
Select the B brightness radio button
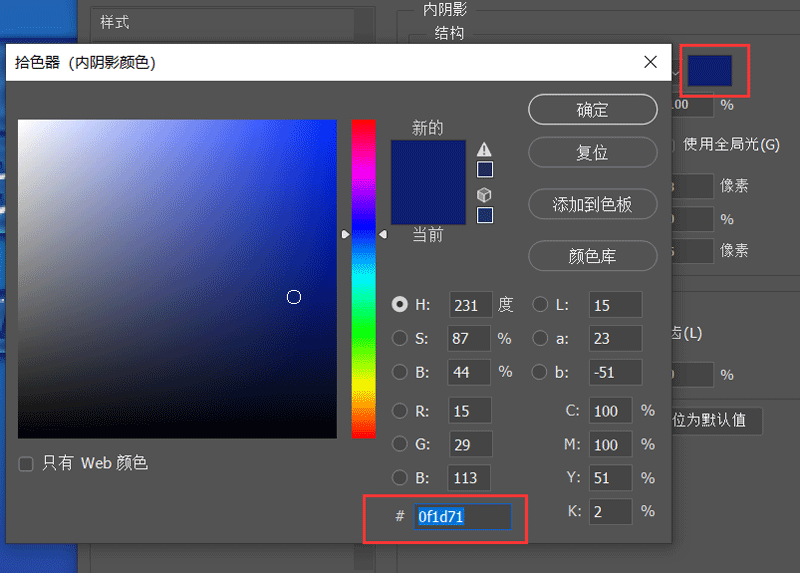tap(399, 372)
